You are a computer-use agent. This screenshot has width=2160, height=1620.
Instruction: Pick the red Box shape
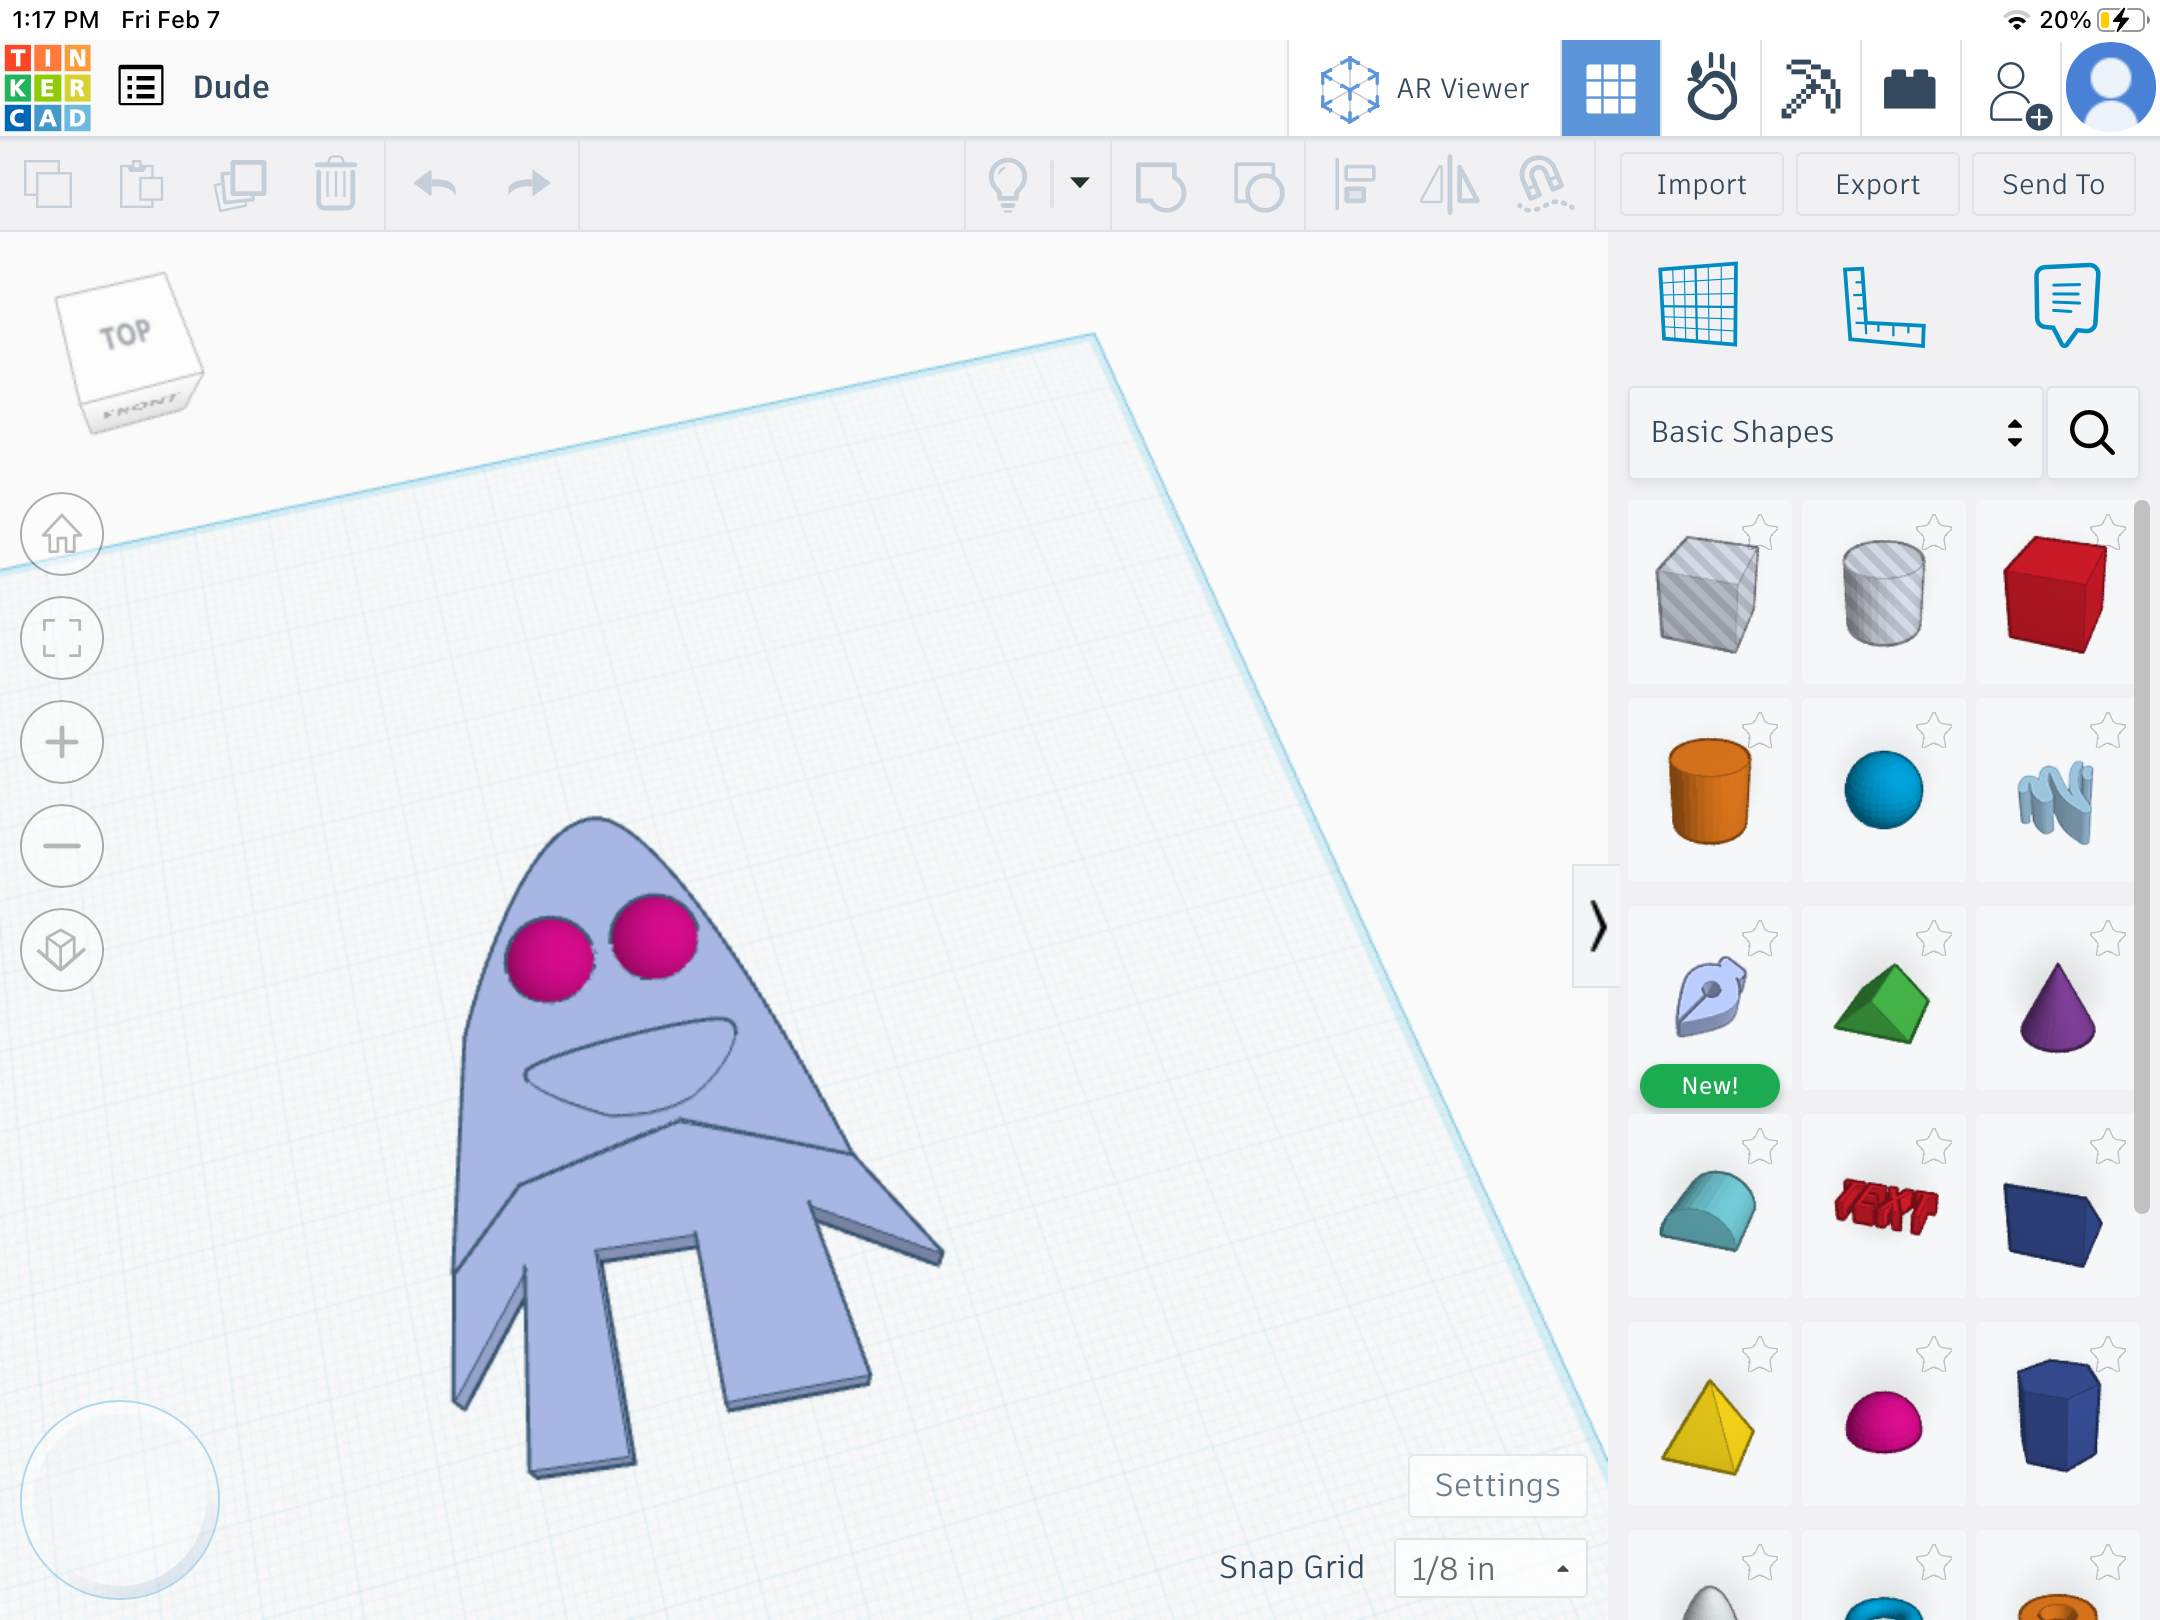click(x=2056, y=594)
